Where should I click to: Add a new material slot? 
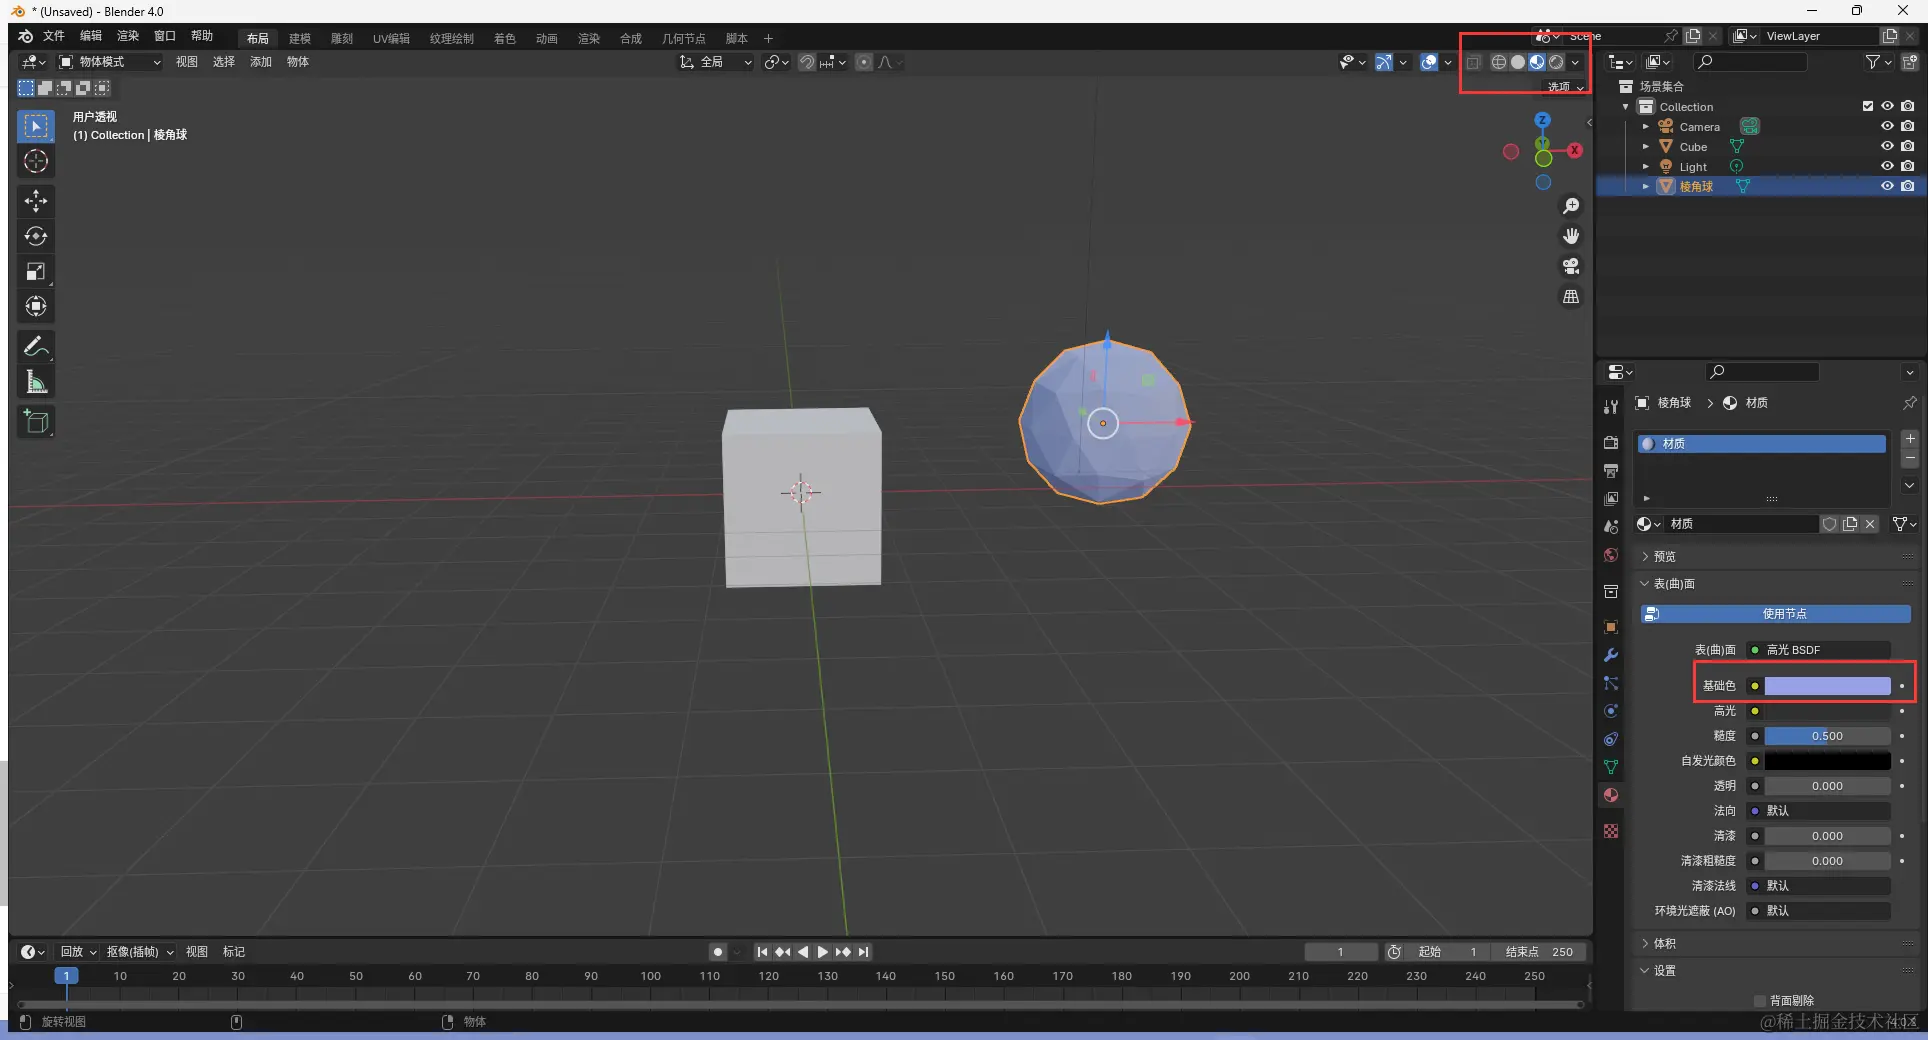coord(1910,439)
